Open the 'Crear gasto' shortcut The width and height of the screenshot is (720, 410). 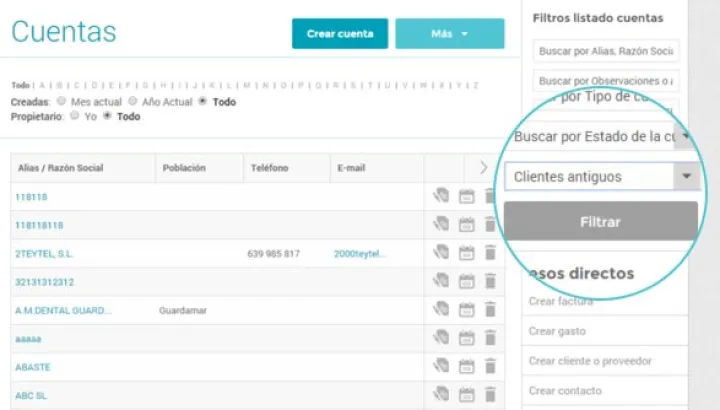tap(557, 331)
